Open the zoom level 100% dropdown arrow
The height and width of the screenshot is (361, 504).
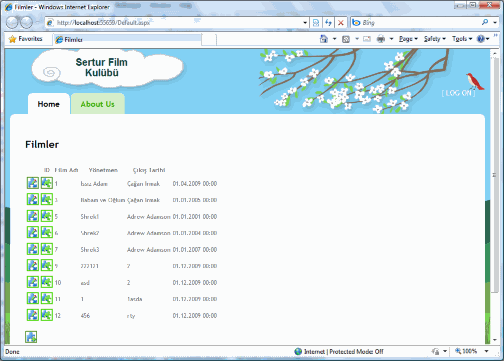click(x=486, y=351)
